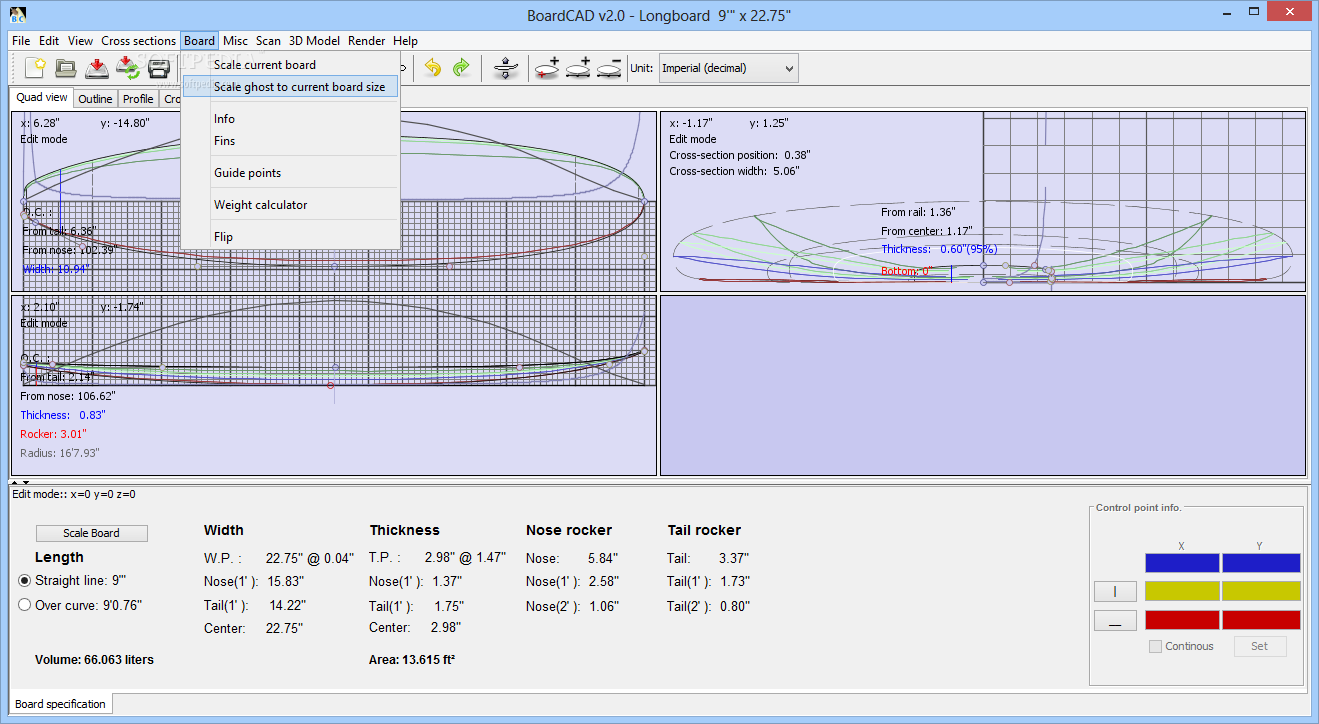Close the open Board menu
The width and height of the screenshot is (1319, 724).
click(x=199, y=41)
